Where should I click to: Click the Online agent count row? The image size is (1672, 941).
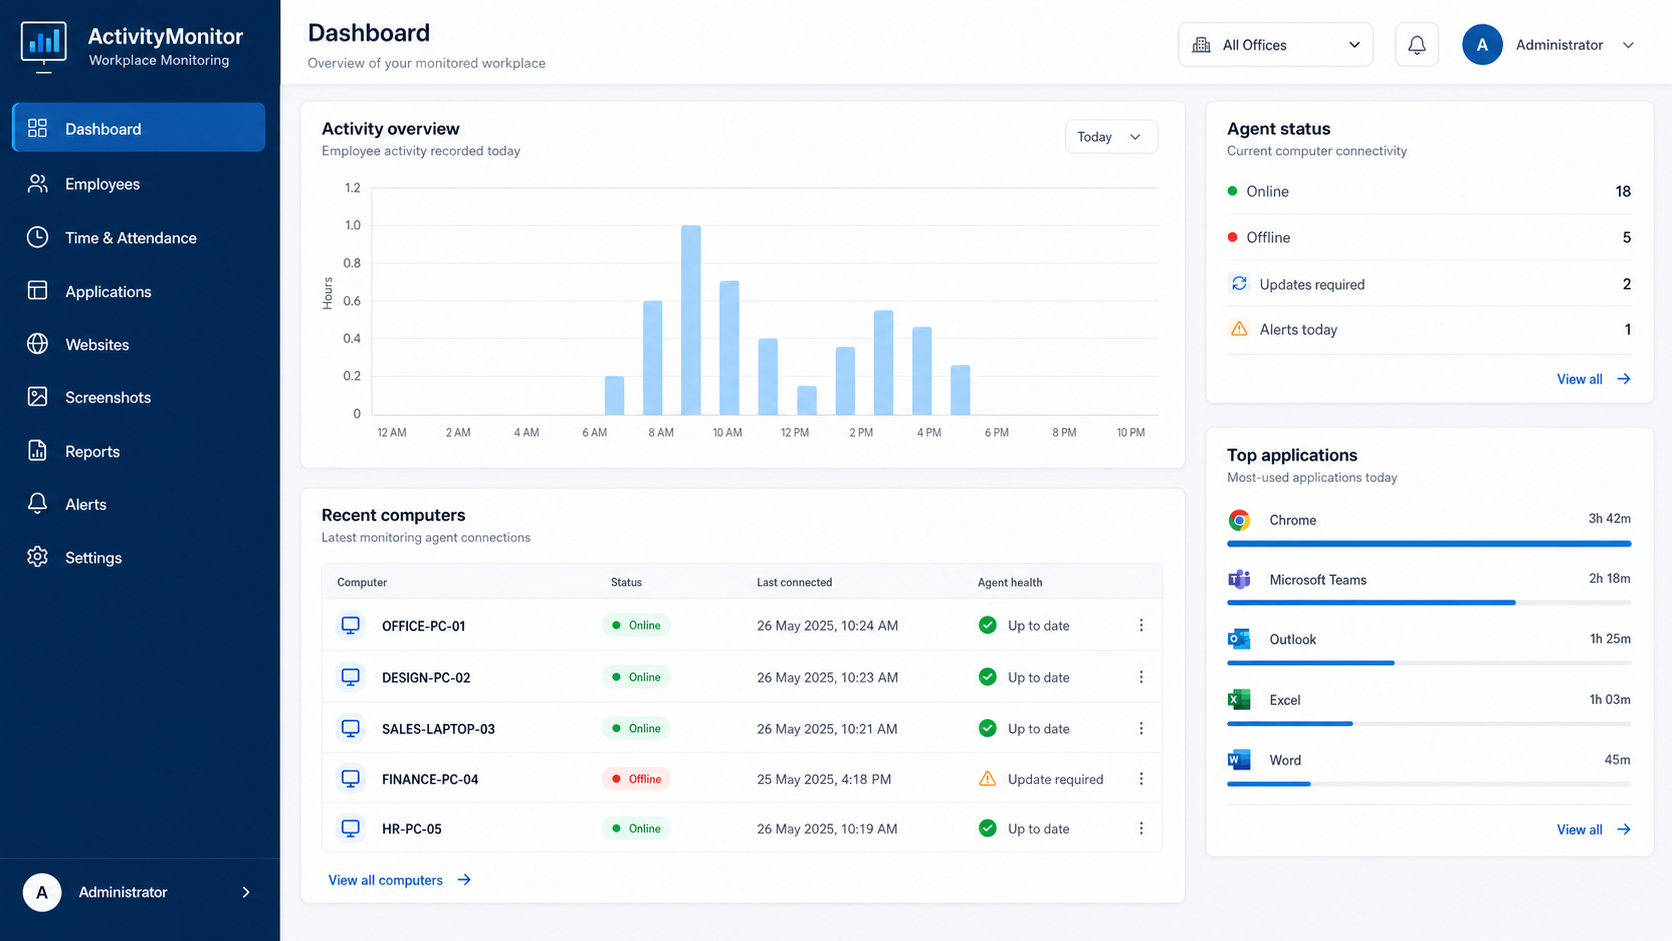click(1429, 191)
